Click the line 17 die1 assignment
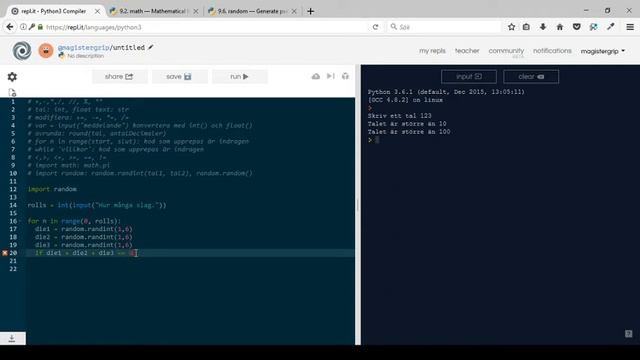Viewport: 640px width, 360px height. point(84,229)
